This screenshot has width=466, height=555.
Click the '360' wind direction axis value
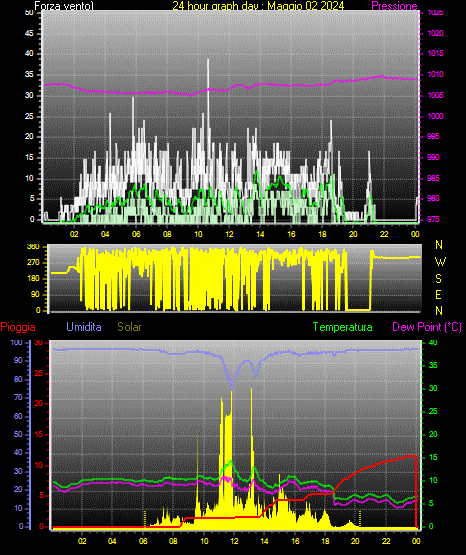[x=33, y=247]
